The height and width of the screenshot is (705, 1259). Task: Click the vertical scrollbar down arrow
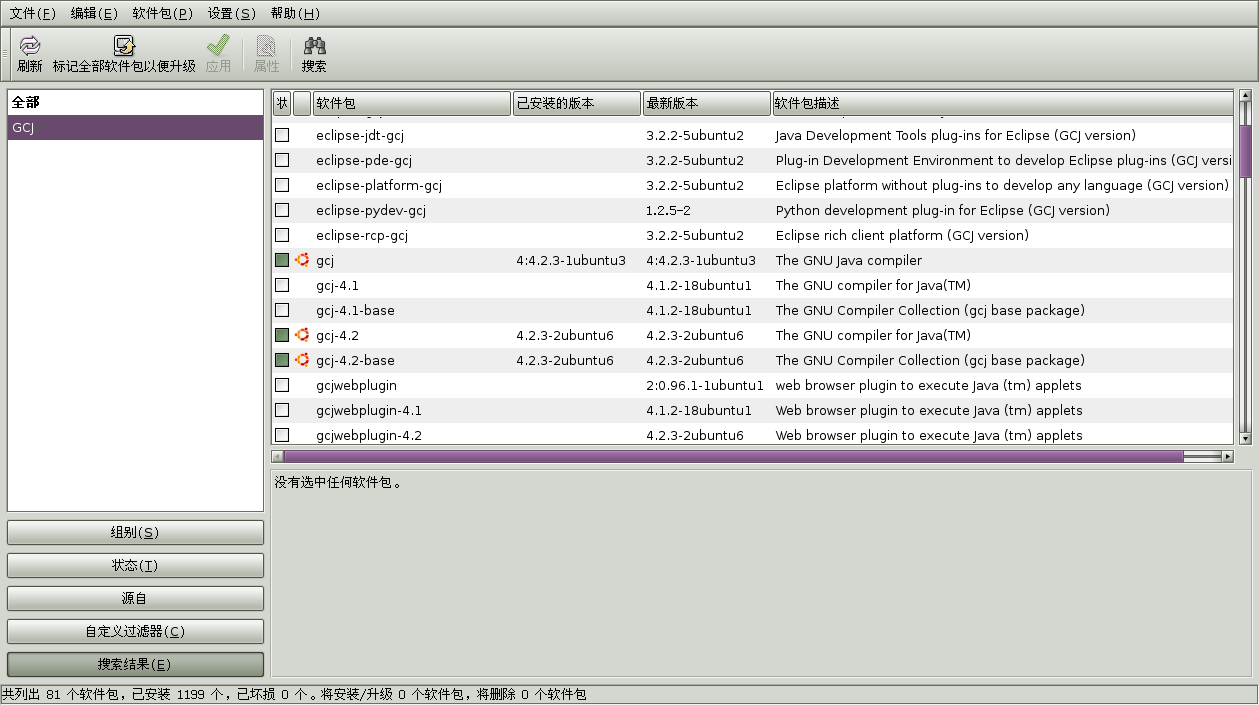(1245, 438)
